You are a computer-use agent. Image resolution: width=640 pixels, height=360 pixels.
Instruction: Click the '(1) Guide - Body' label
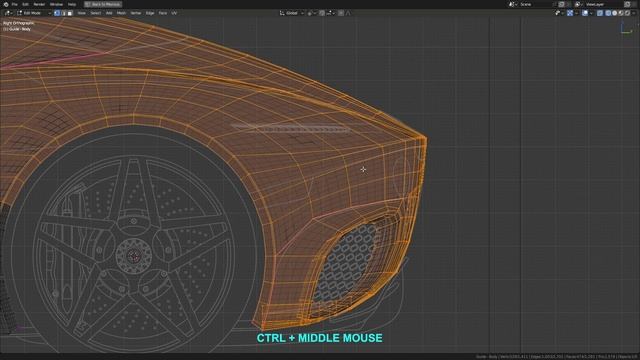click(x=17, y=29)
